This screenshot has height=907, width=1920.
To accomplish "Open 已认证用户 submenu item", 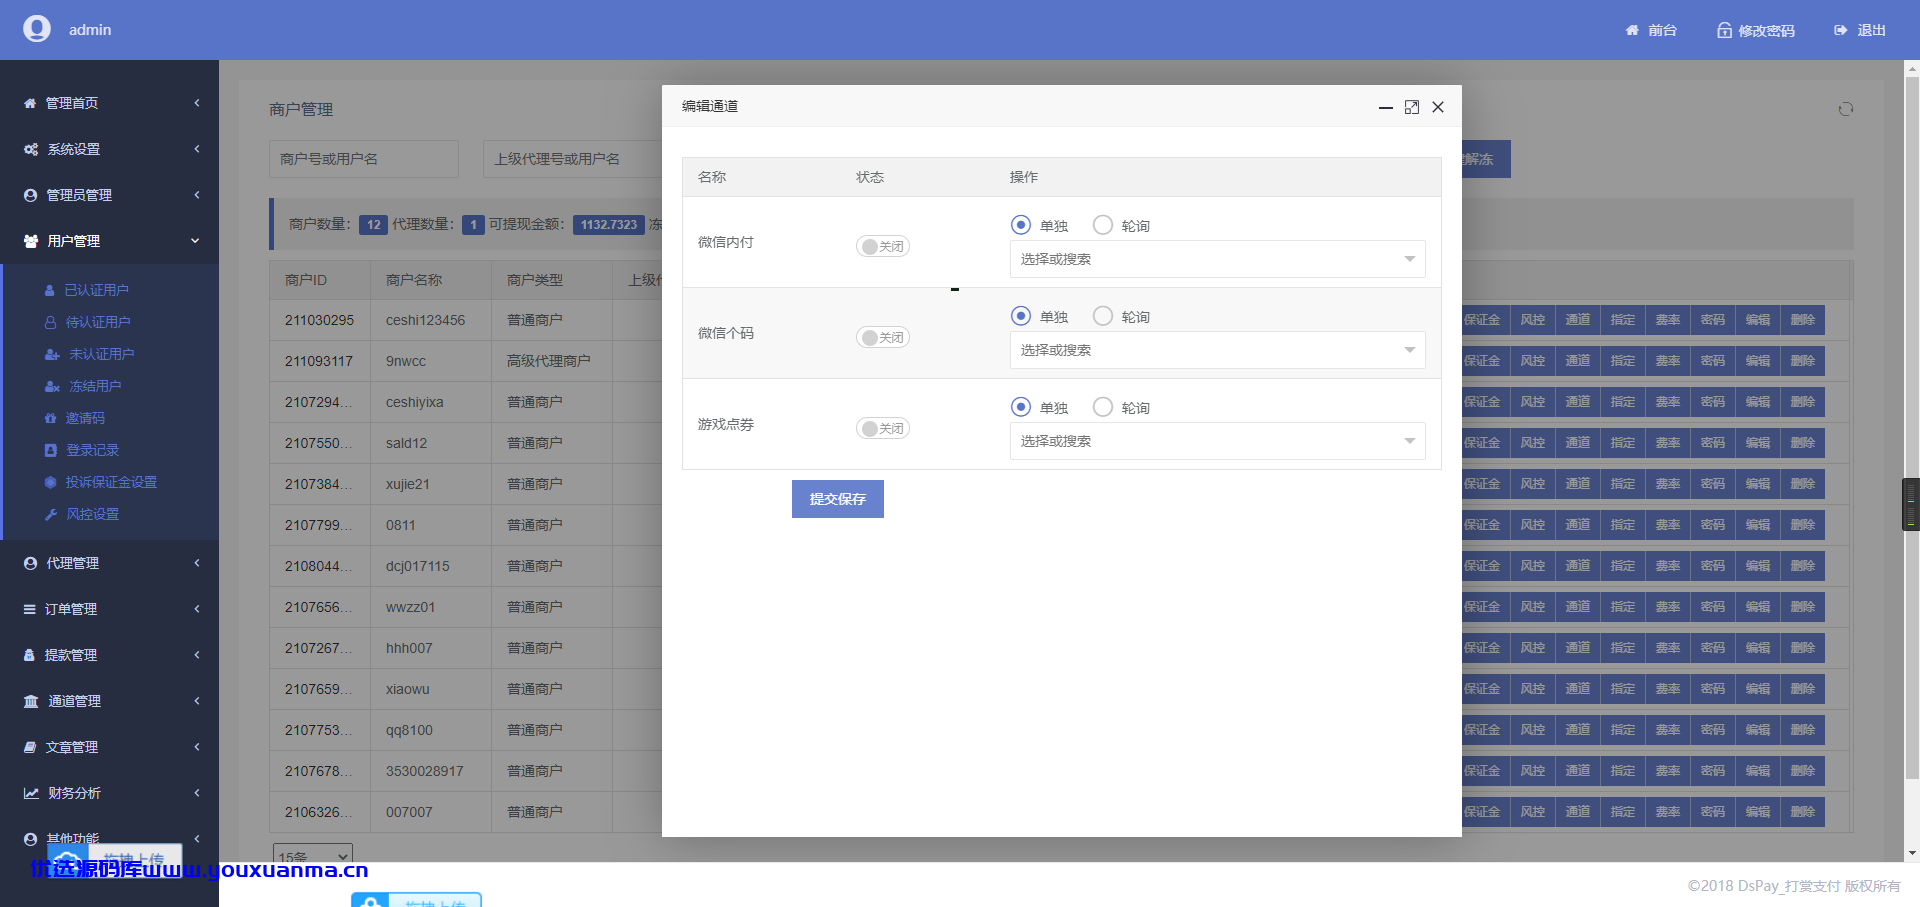I will click(96, 290).
